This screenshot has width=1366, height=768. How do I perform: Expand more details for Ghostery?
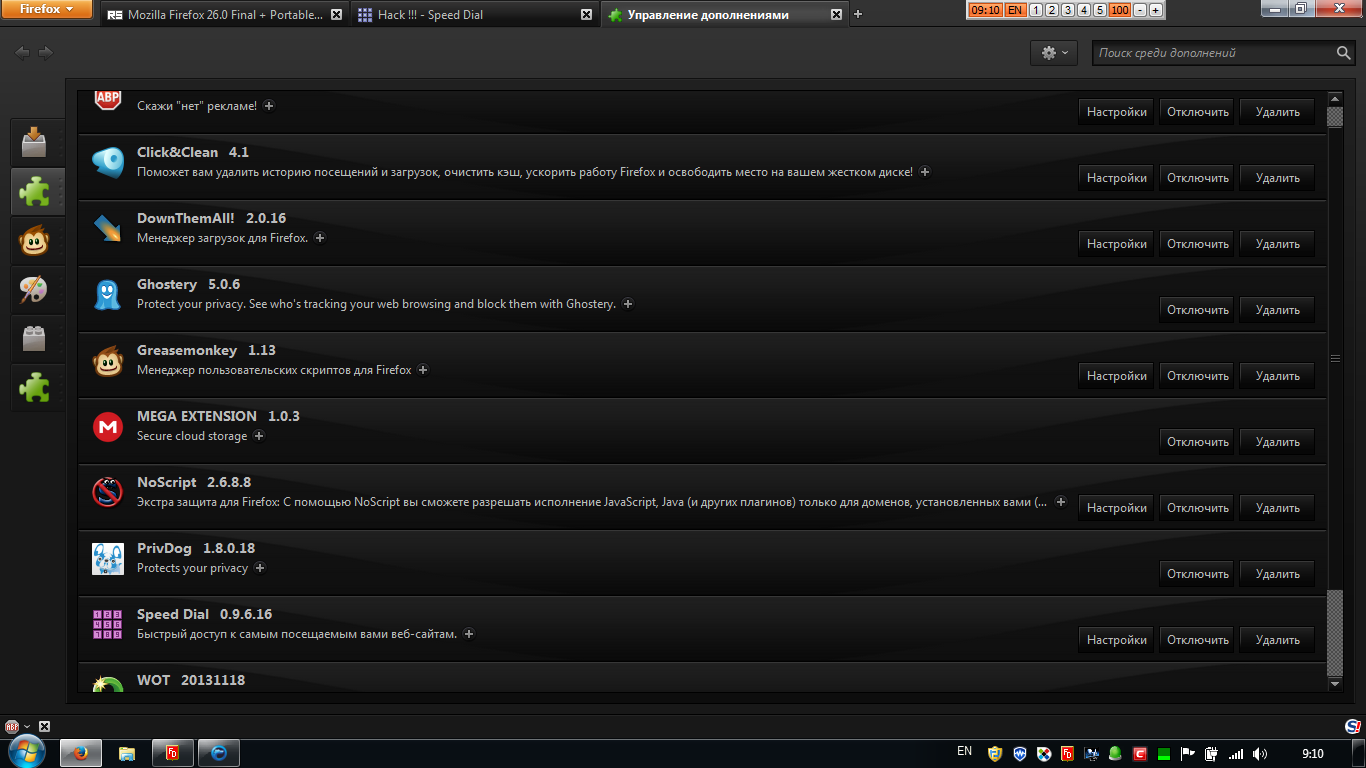point(628,304)
